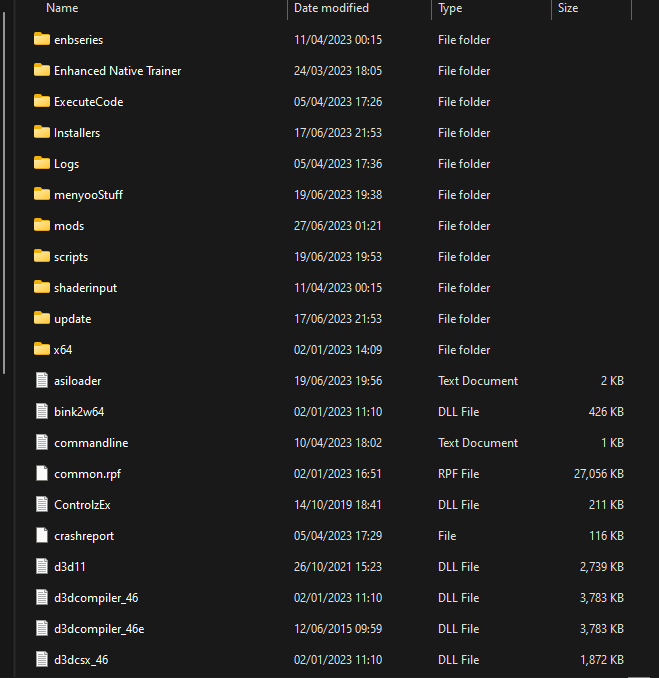This screenshot has width=659, height=678.
Task: Click the Logs folder name
Action: click(66, 164)
